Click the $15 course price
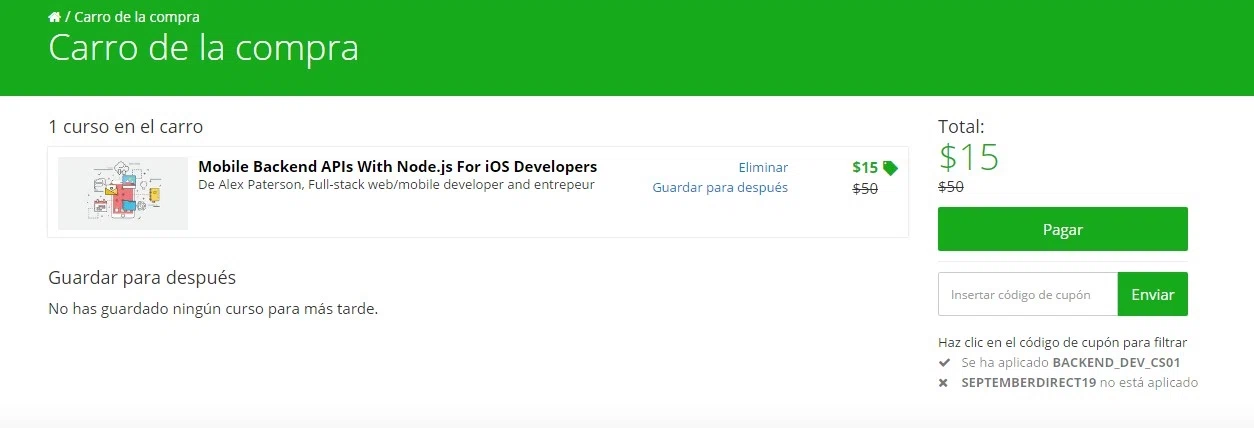 point(865,167)
